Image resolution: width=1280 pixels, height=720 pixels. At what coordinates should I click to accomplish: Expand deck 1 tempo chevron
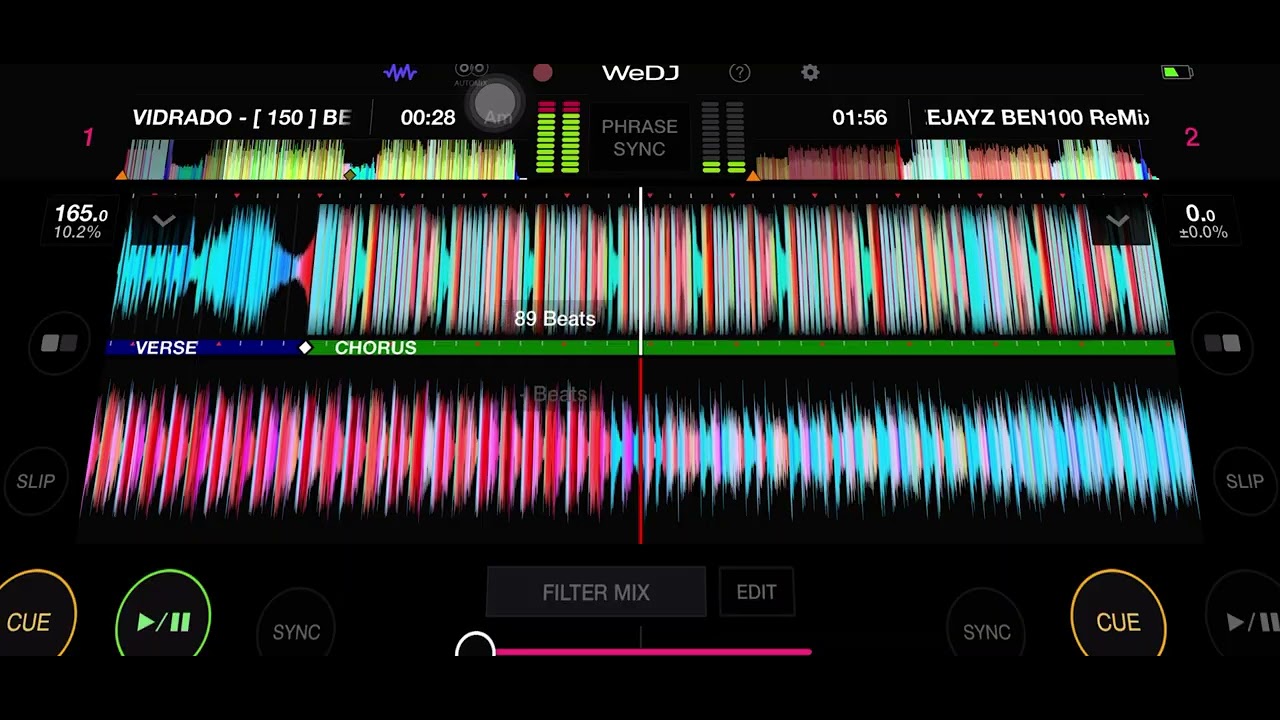164,221
